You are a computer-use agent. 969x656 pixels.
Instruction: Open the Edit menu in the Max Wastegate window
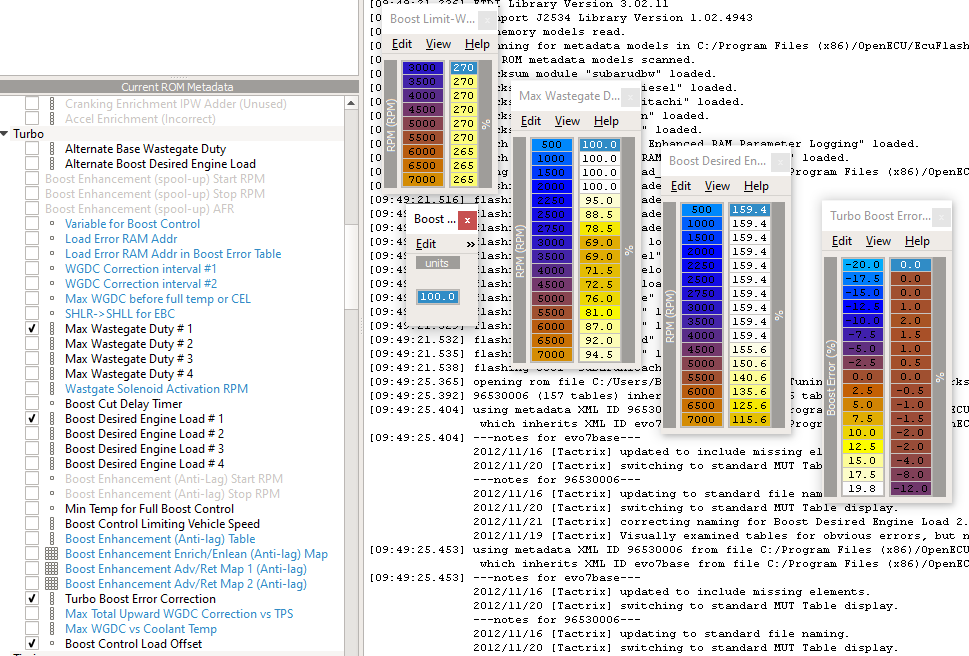[531, 121]
